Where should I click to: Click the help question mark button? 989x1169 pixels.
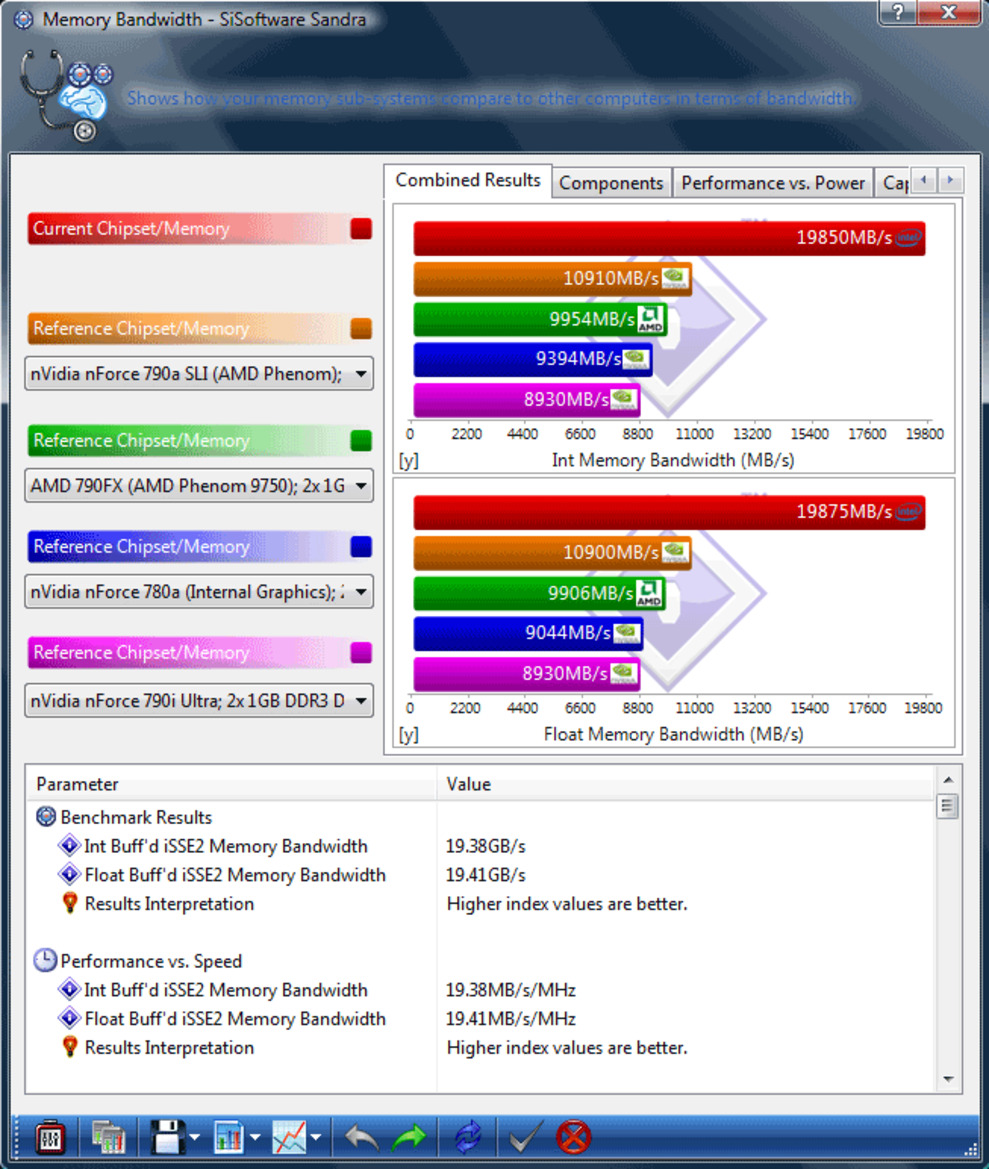click(897, 12)
